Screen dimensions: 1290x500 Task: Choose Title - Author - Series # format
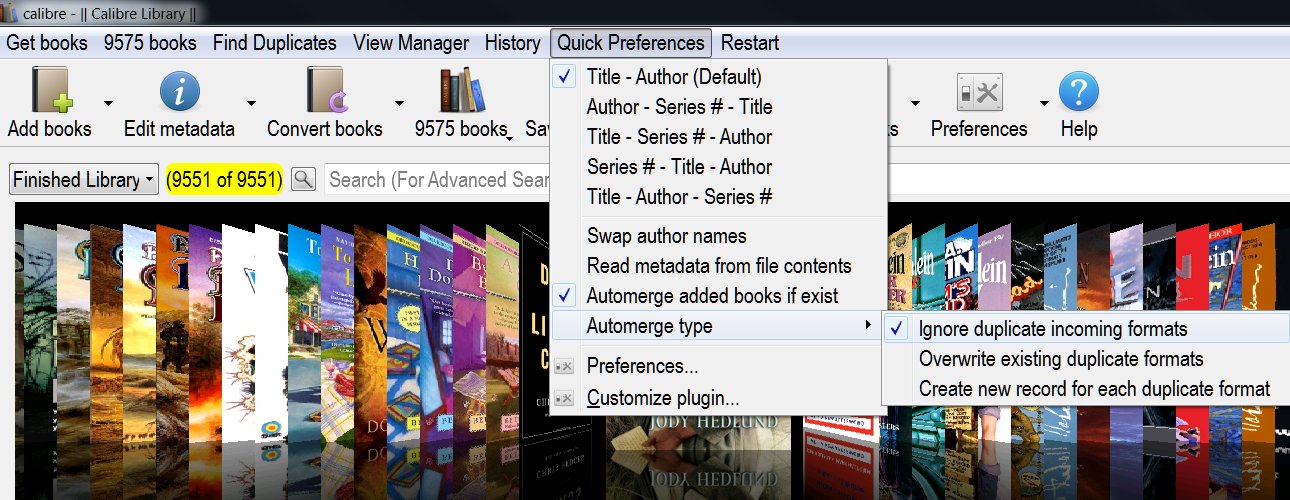(718, 196)
